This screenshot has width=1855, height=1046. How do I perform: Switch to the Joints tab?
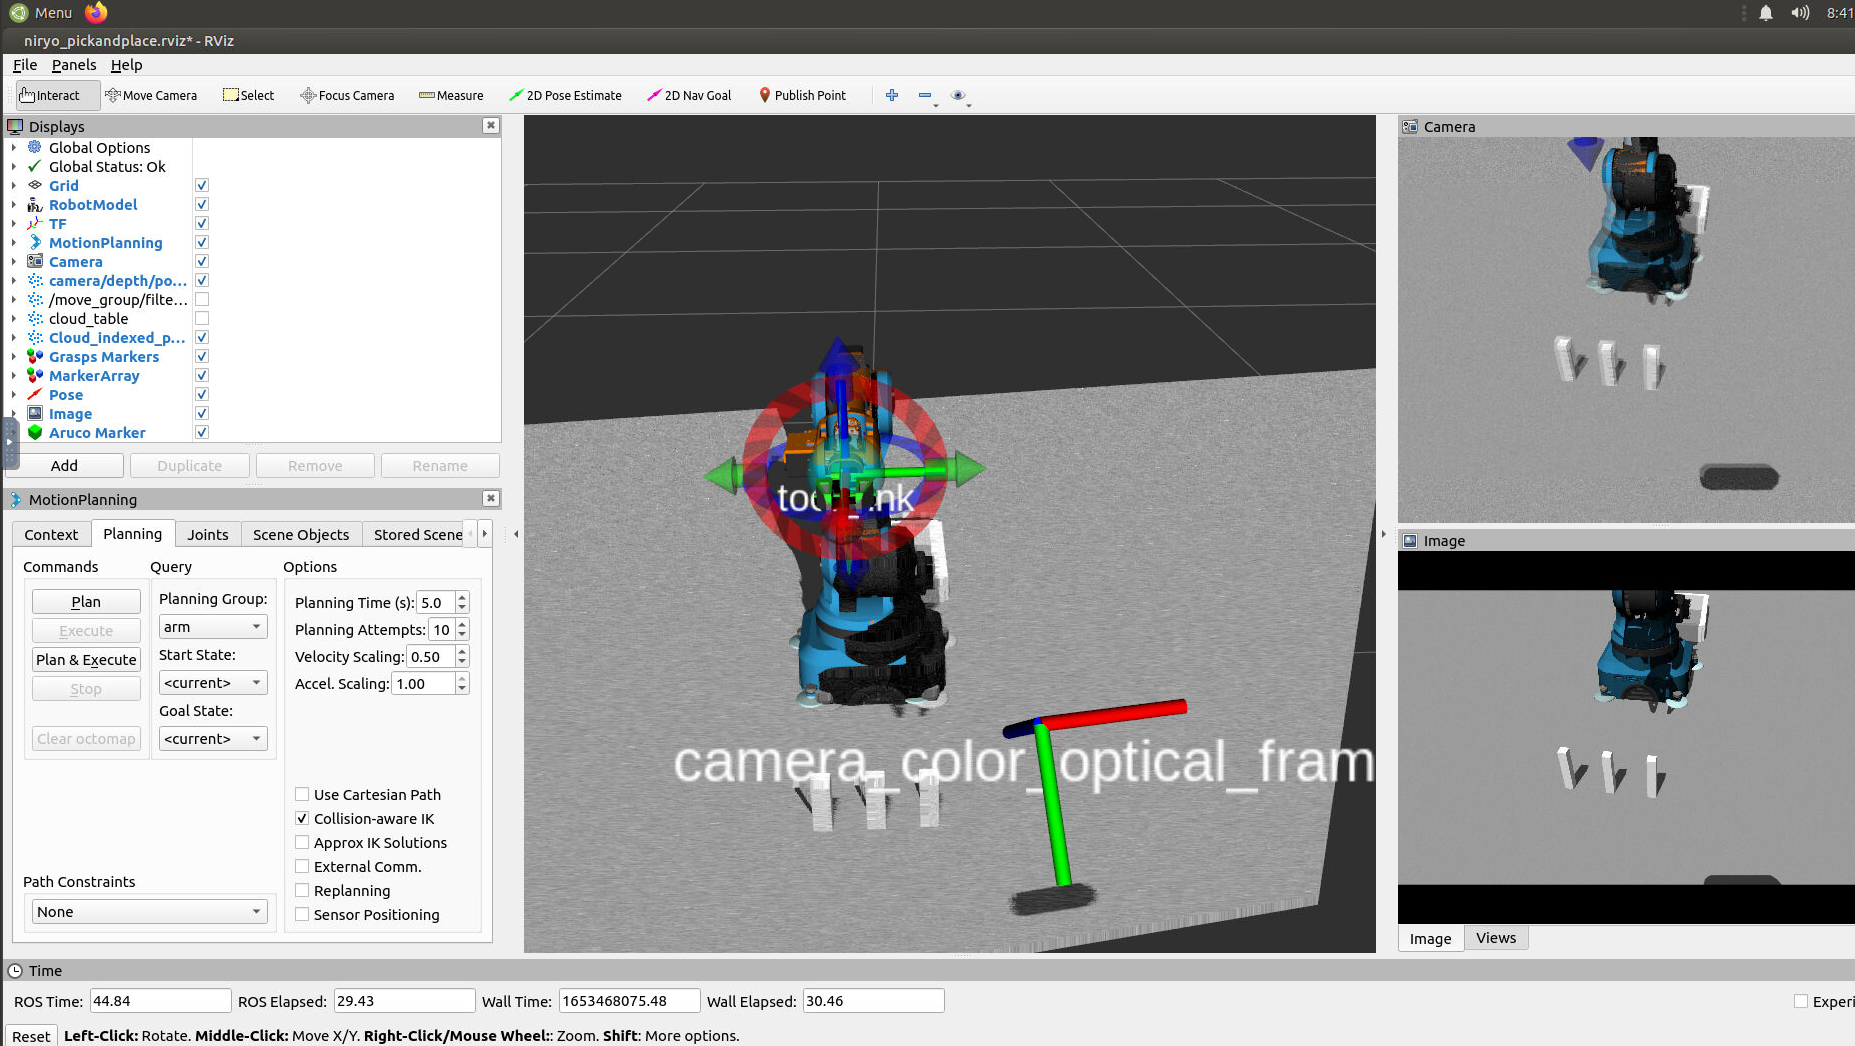pyautogui.click(x=207, y=535)
